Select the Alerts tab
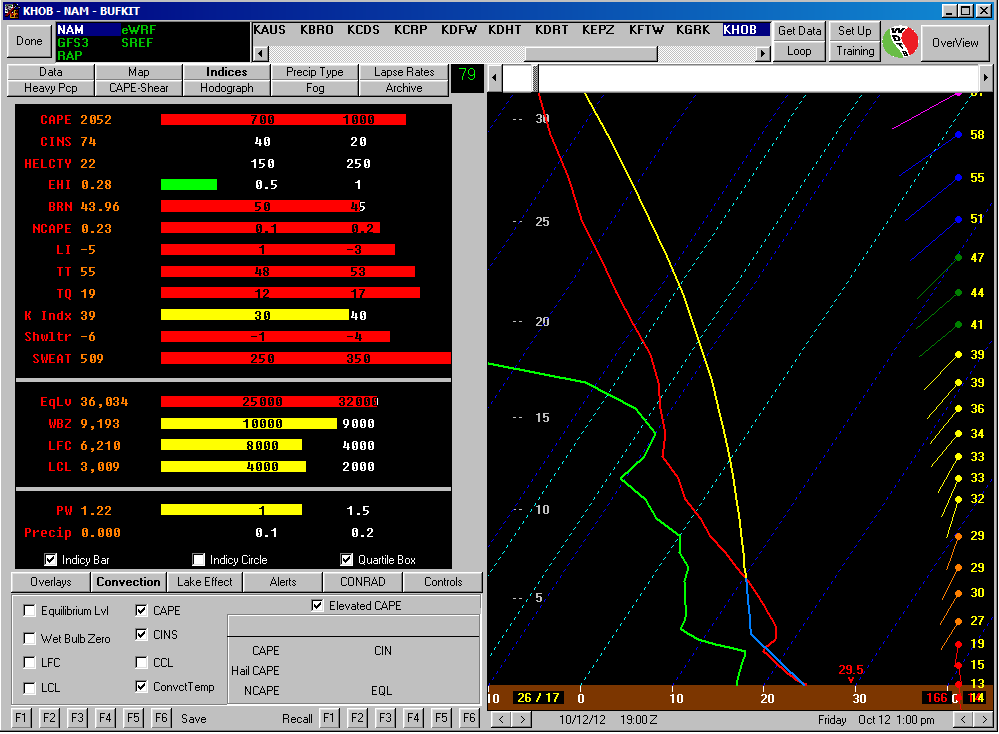This screenshot has height=734, width=999. point(283,582)
